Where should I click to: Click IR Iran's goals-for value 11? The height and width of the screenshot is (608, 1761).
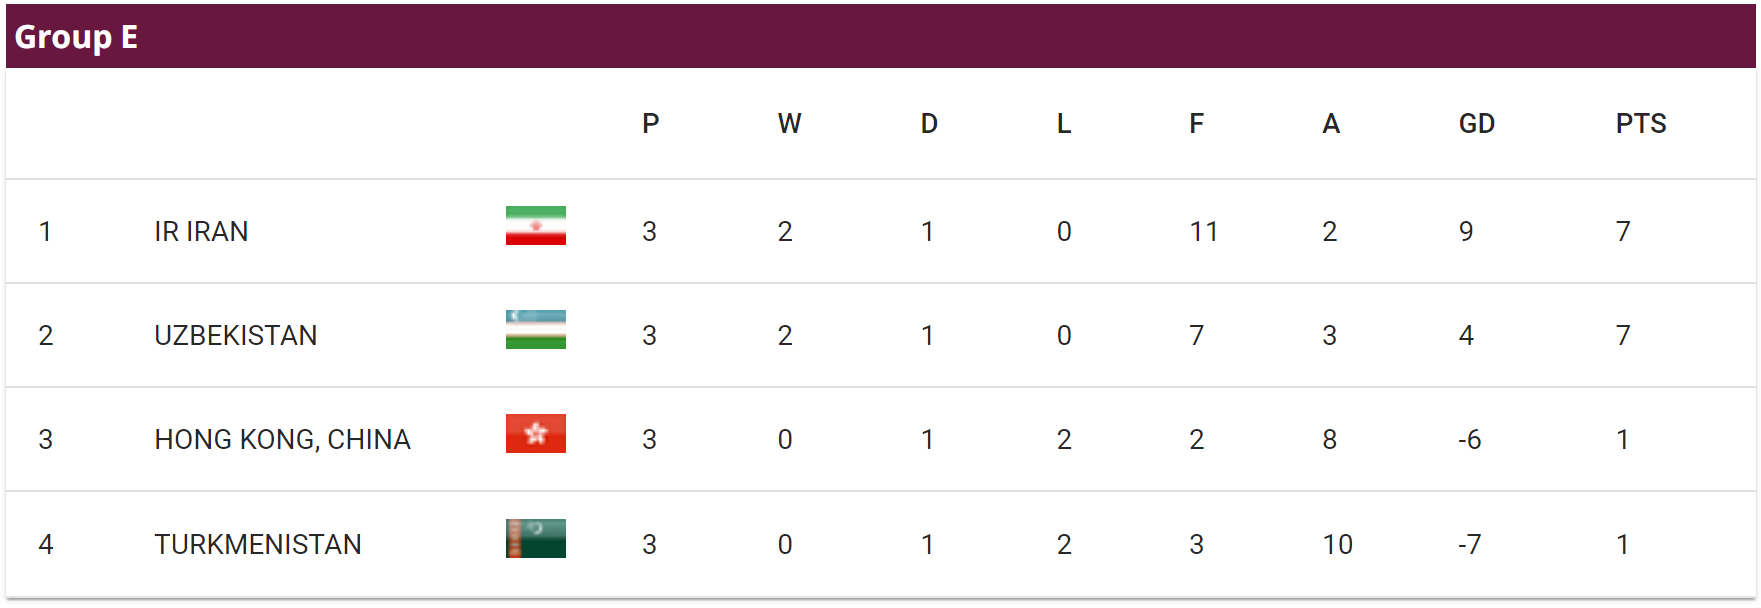[x=1204, y=232]
